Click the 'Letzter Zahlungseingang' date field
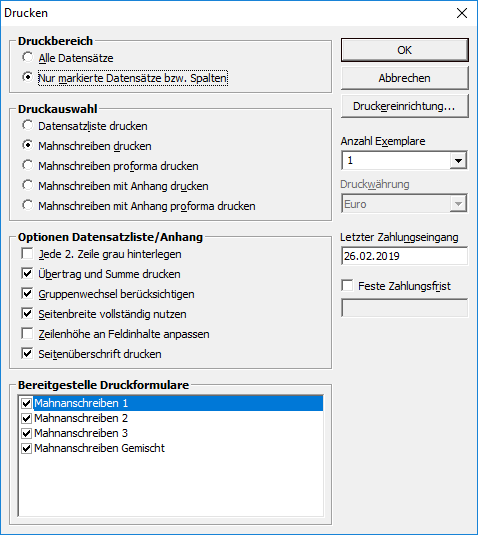Screen dimensions: 478x535 coord(404,256)
